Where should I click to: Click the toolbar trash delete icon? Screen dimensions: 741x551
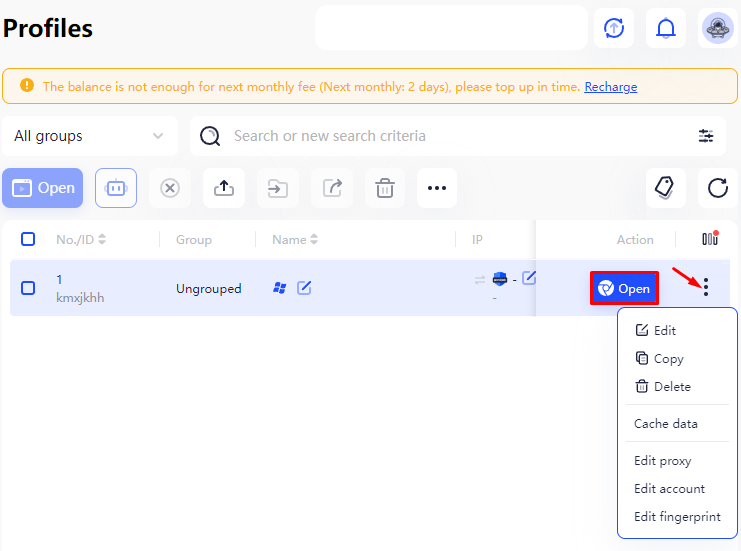click(385, 188)
